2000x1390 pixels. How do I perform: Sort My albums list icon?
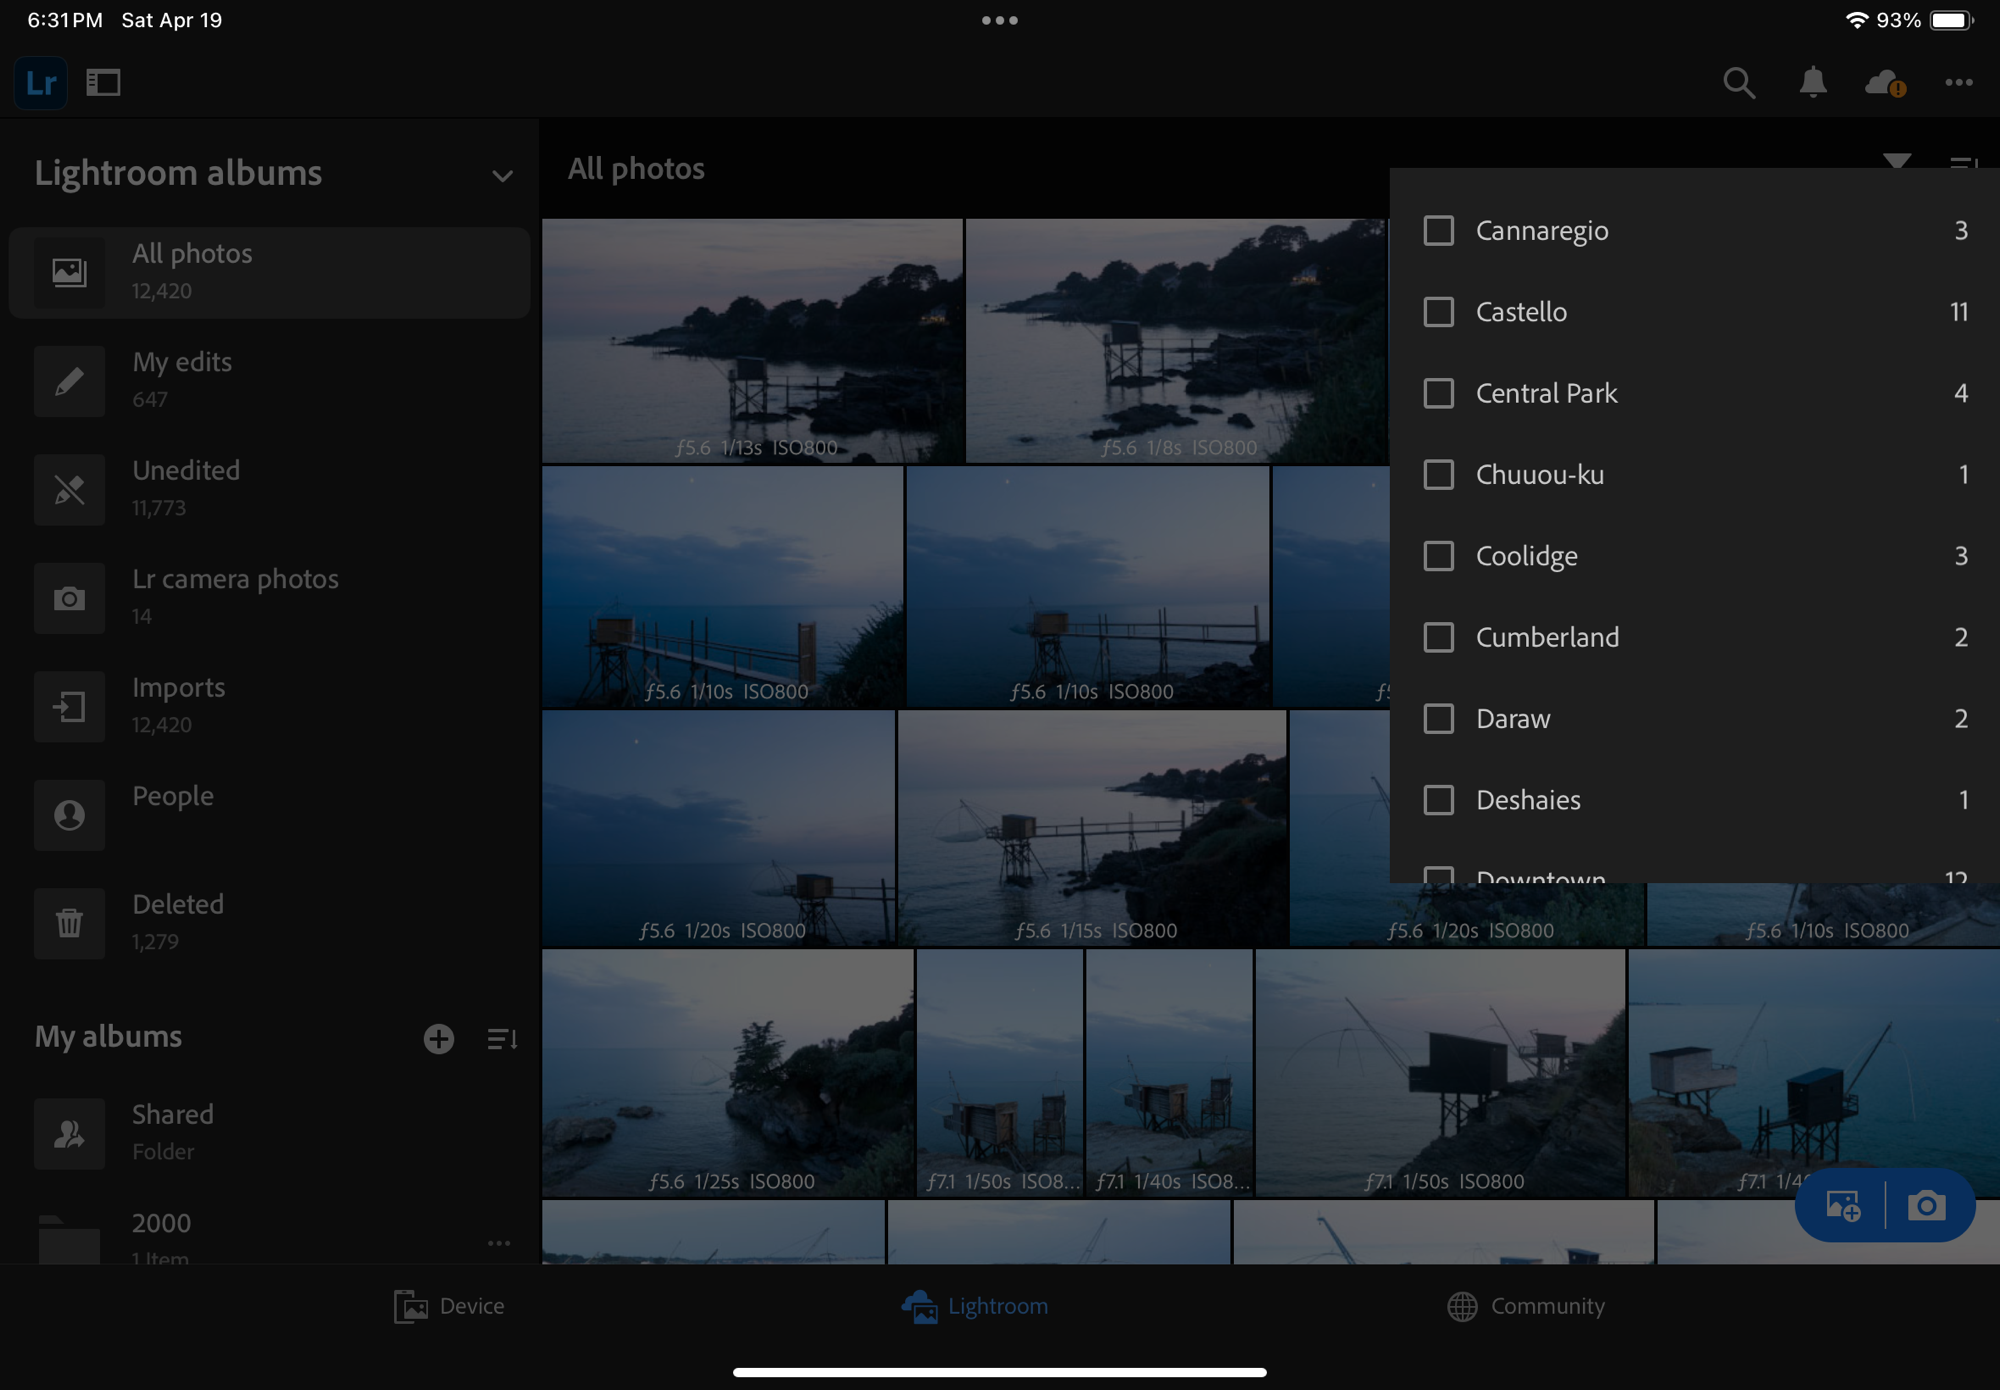(502, 1038)
